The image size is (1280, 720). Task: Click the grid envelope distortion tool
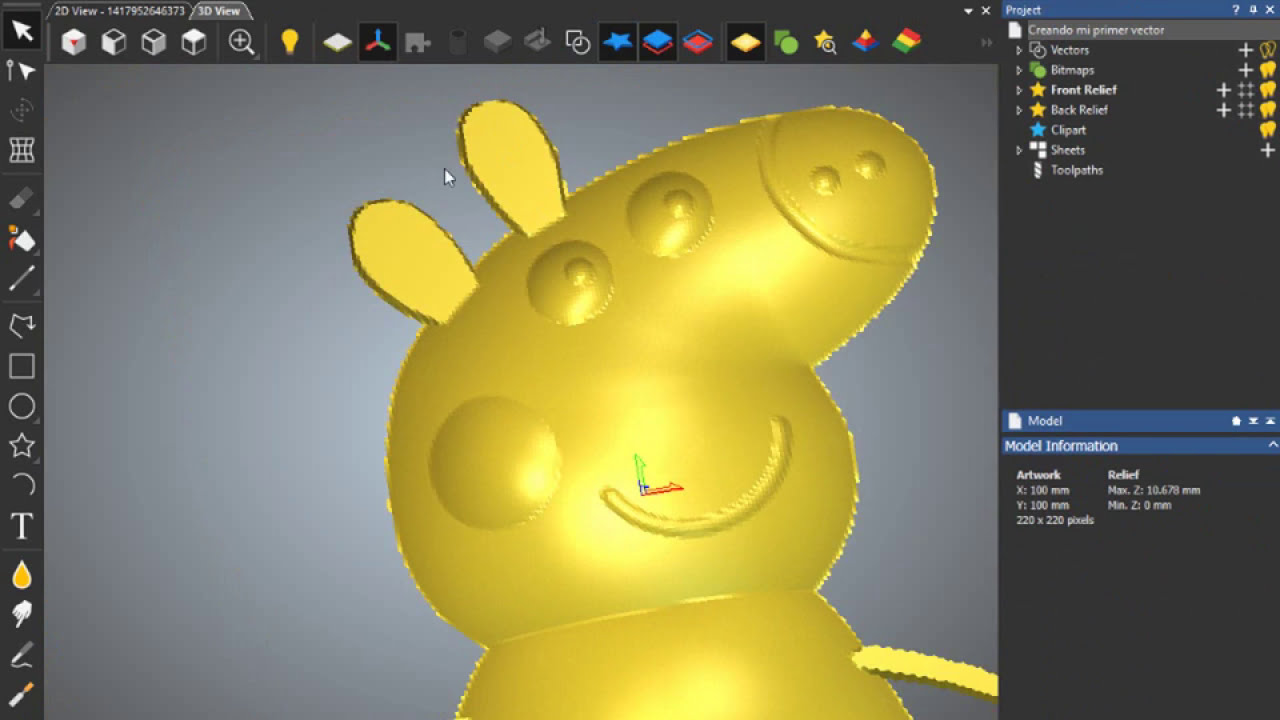(x=22, y=150)
